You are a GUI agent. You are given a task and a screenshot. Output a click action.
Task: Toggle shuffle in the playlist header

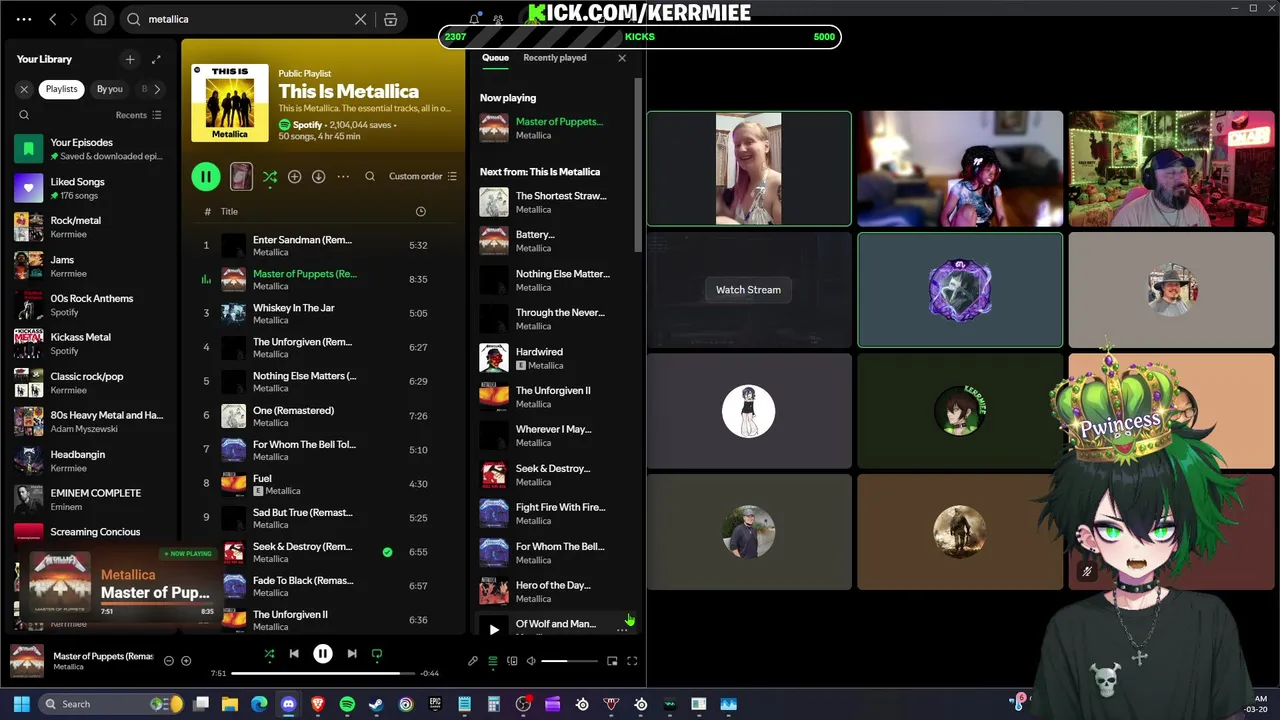click(x=270, y=177)
